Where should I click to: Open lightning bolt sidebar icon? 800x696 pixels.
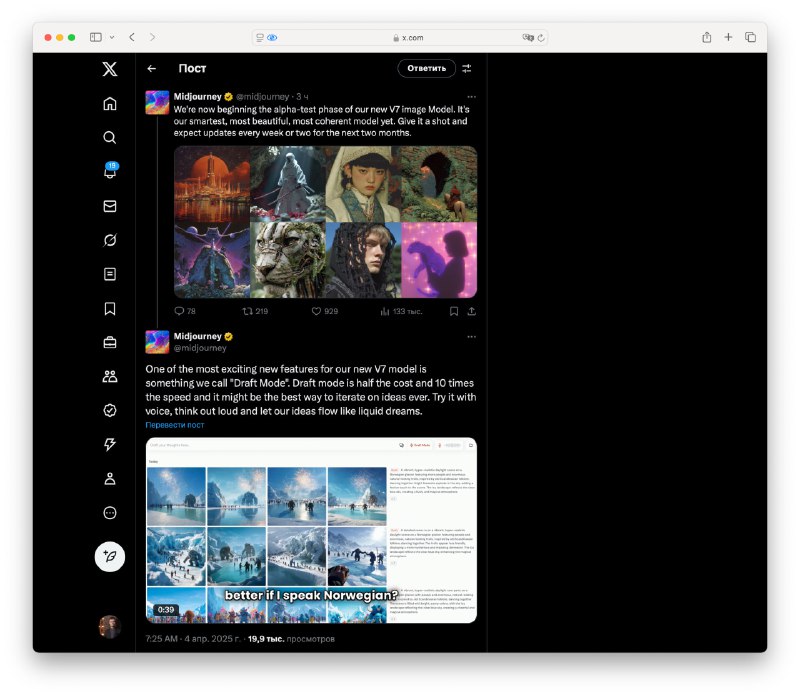tap(110, 444)
